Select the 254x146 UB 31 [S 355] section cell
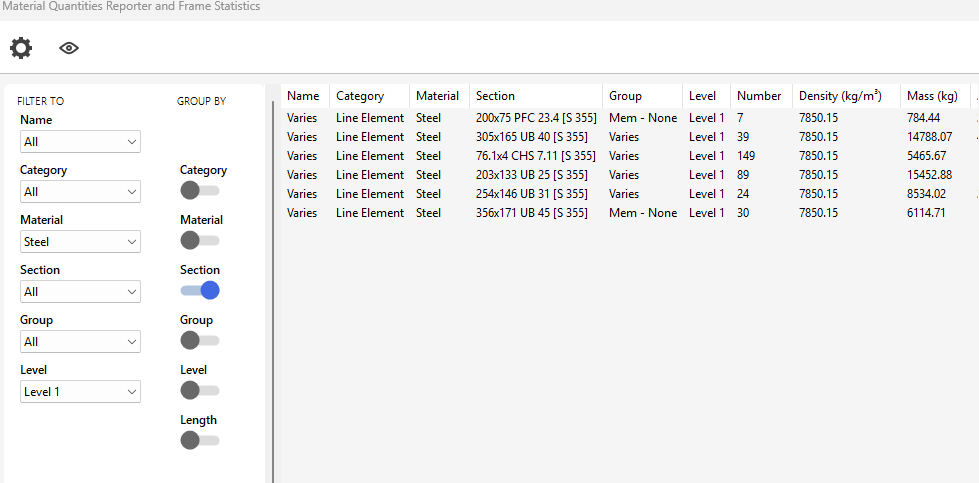 click(531, 194)
